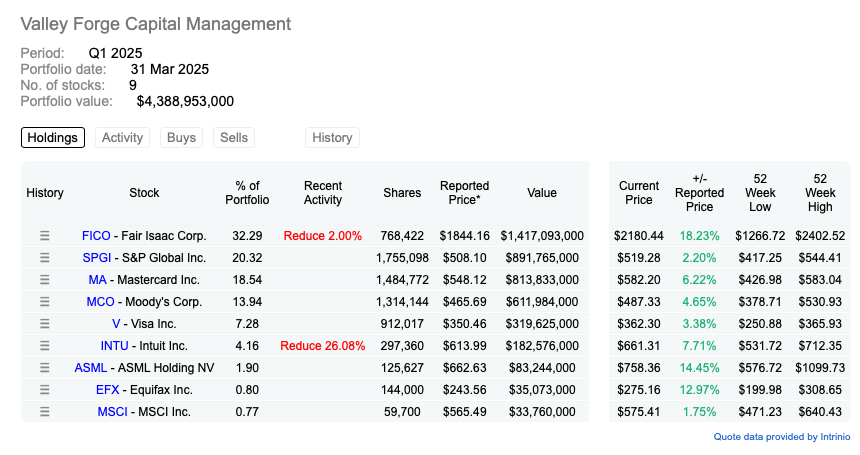Click the $891,765,000 value cell
Screen dimensions: 860x455
click(542, 258)
